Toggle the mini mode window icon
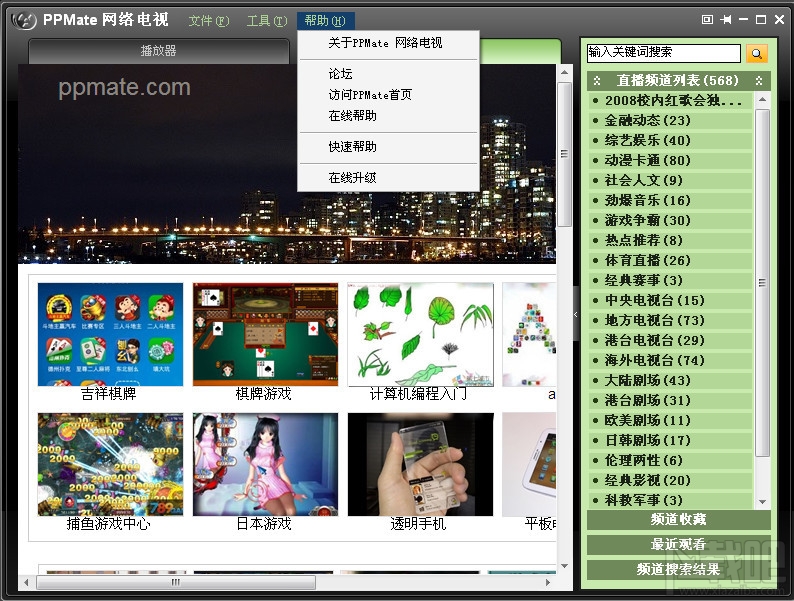 point(707,19)
